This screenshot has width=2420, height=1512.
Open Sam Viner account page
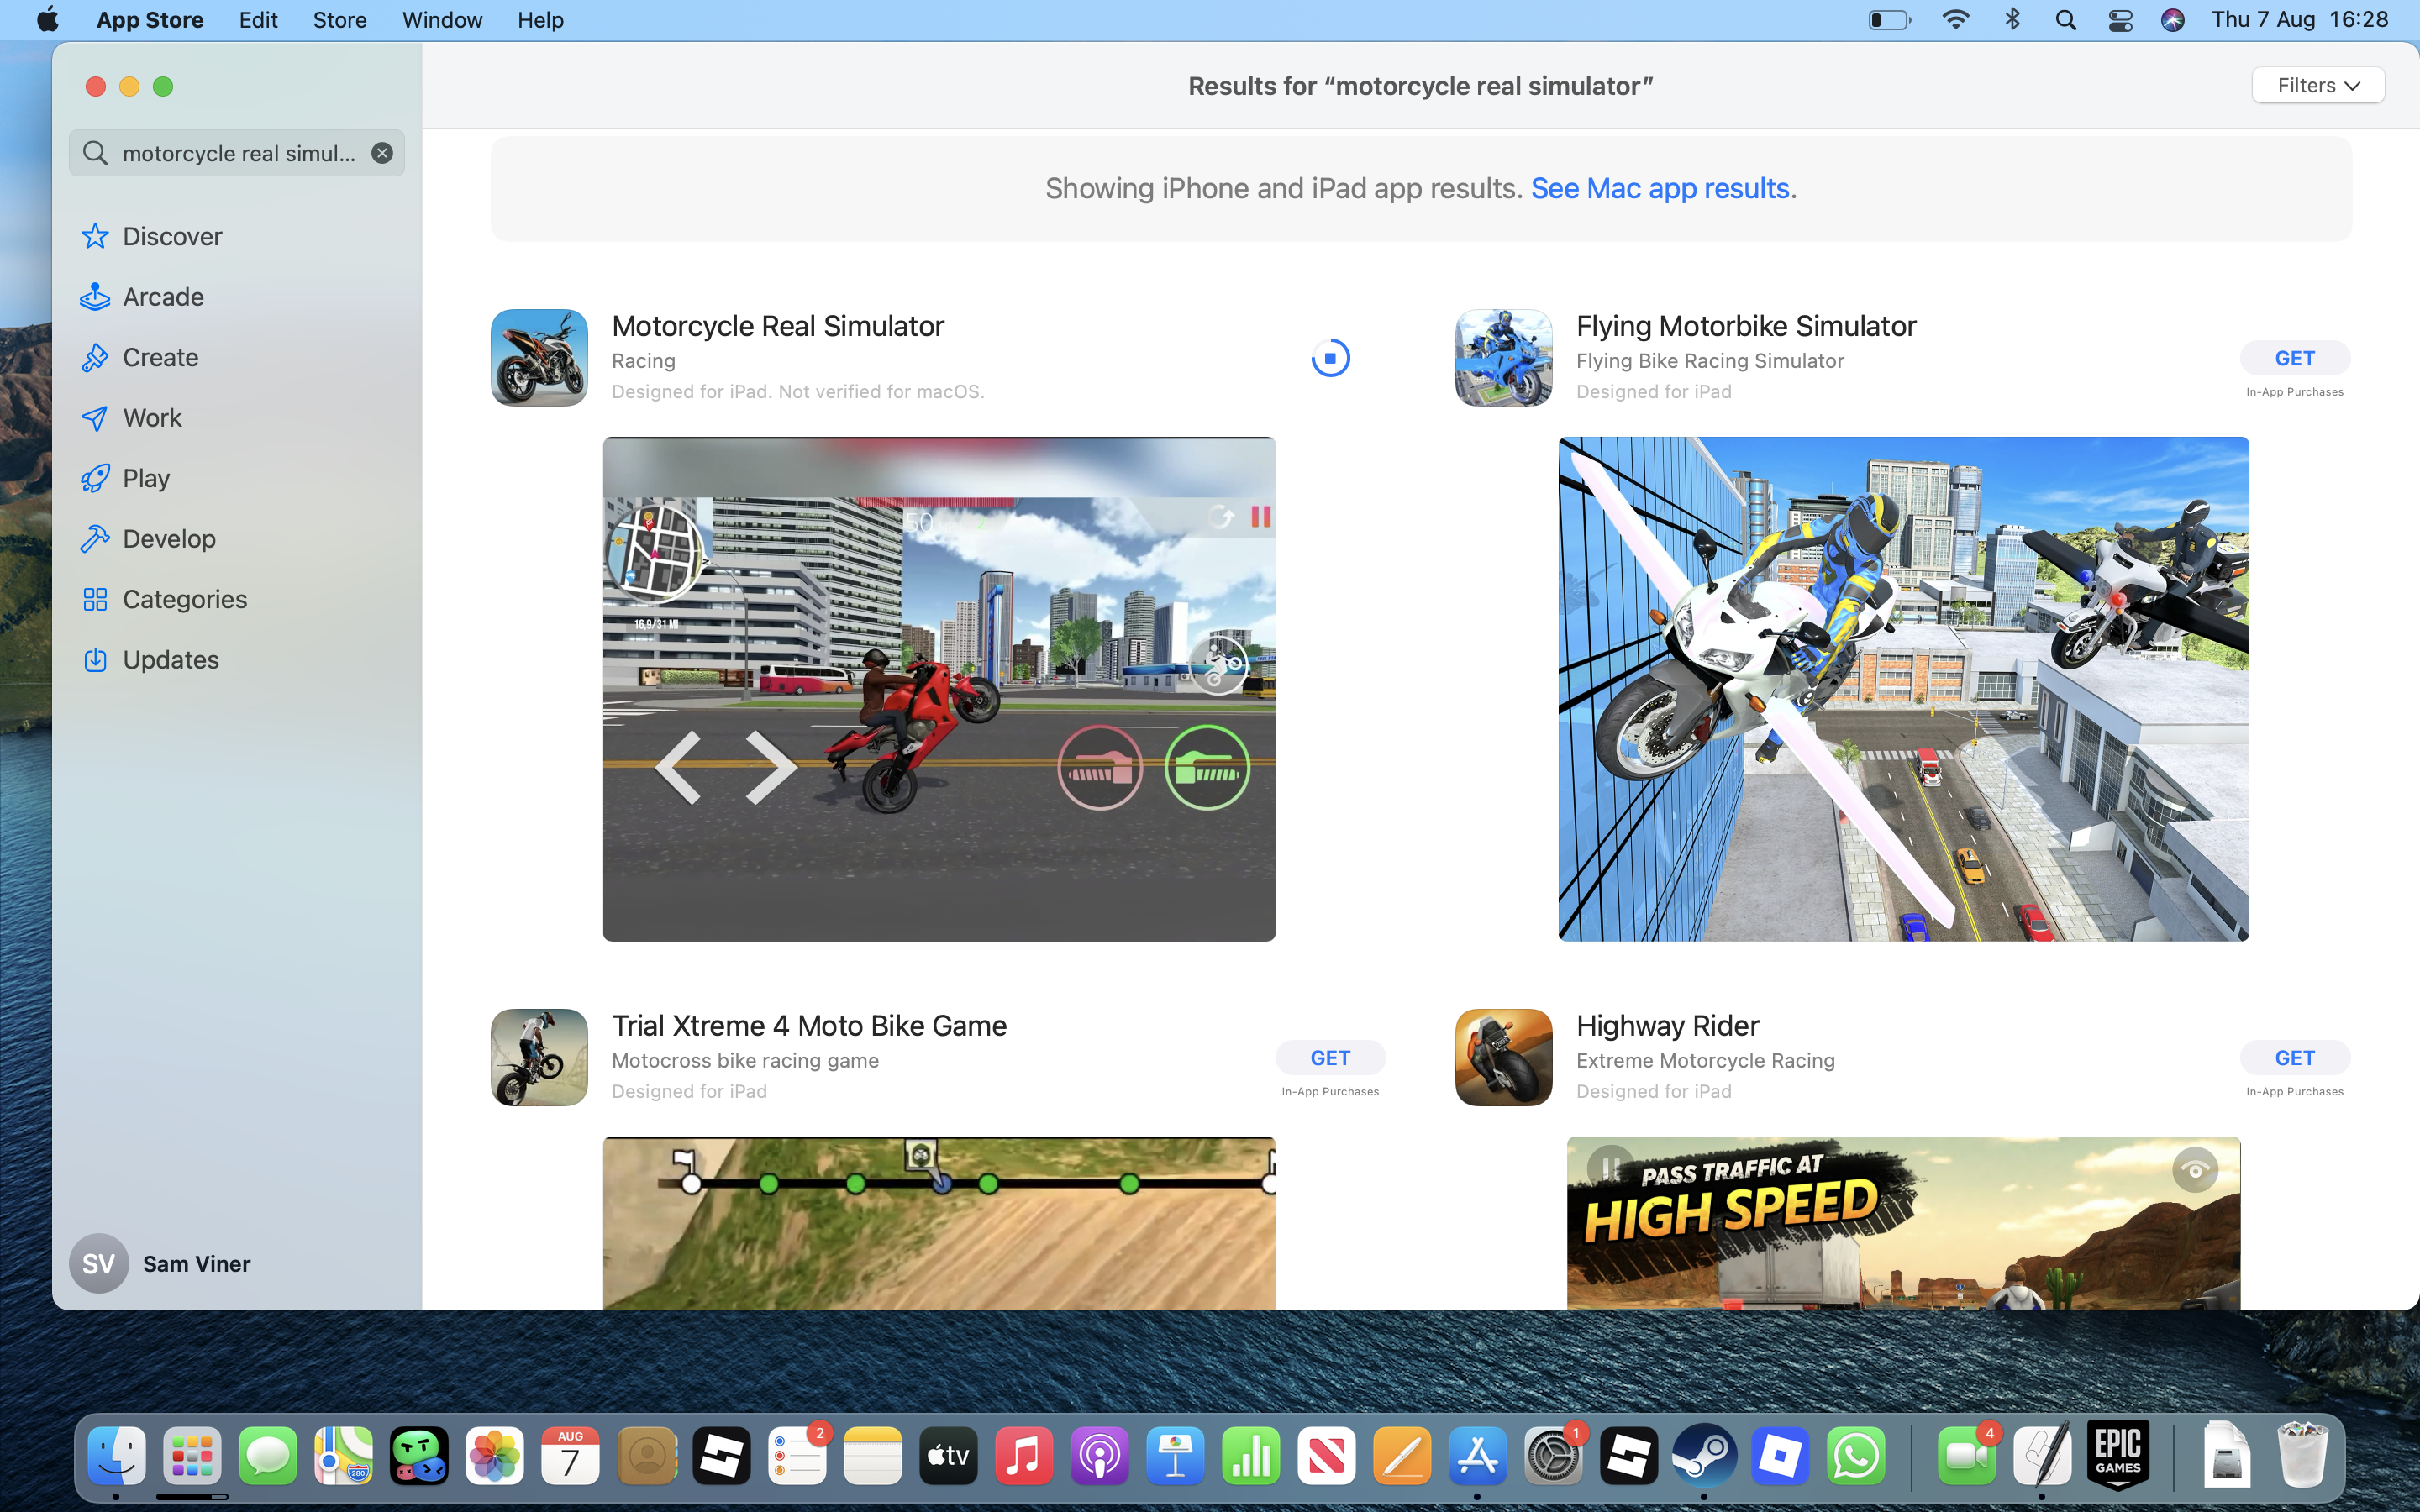(x=160, y=1264)
